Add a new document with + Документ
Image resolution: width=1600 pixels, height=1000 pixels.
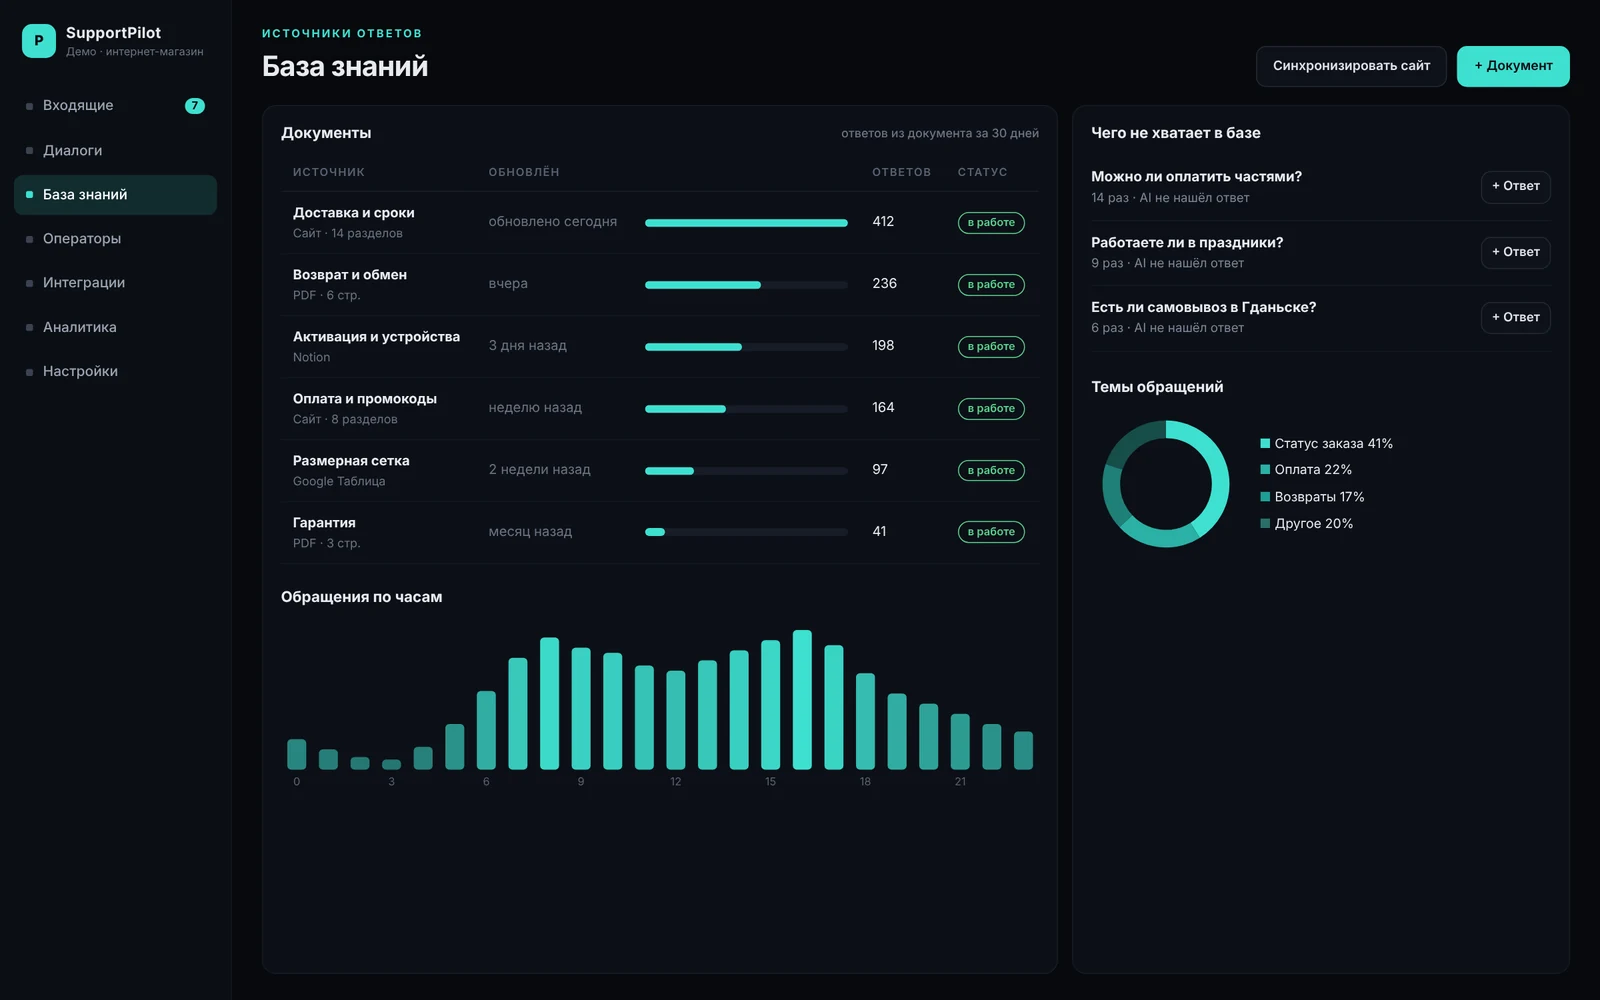pos(1513,66)
